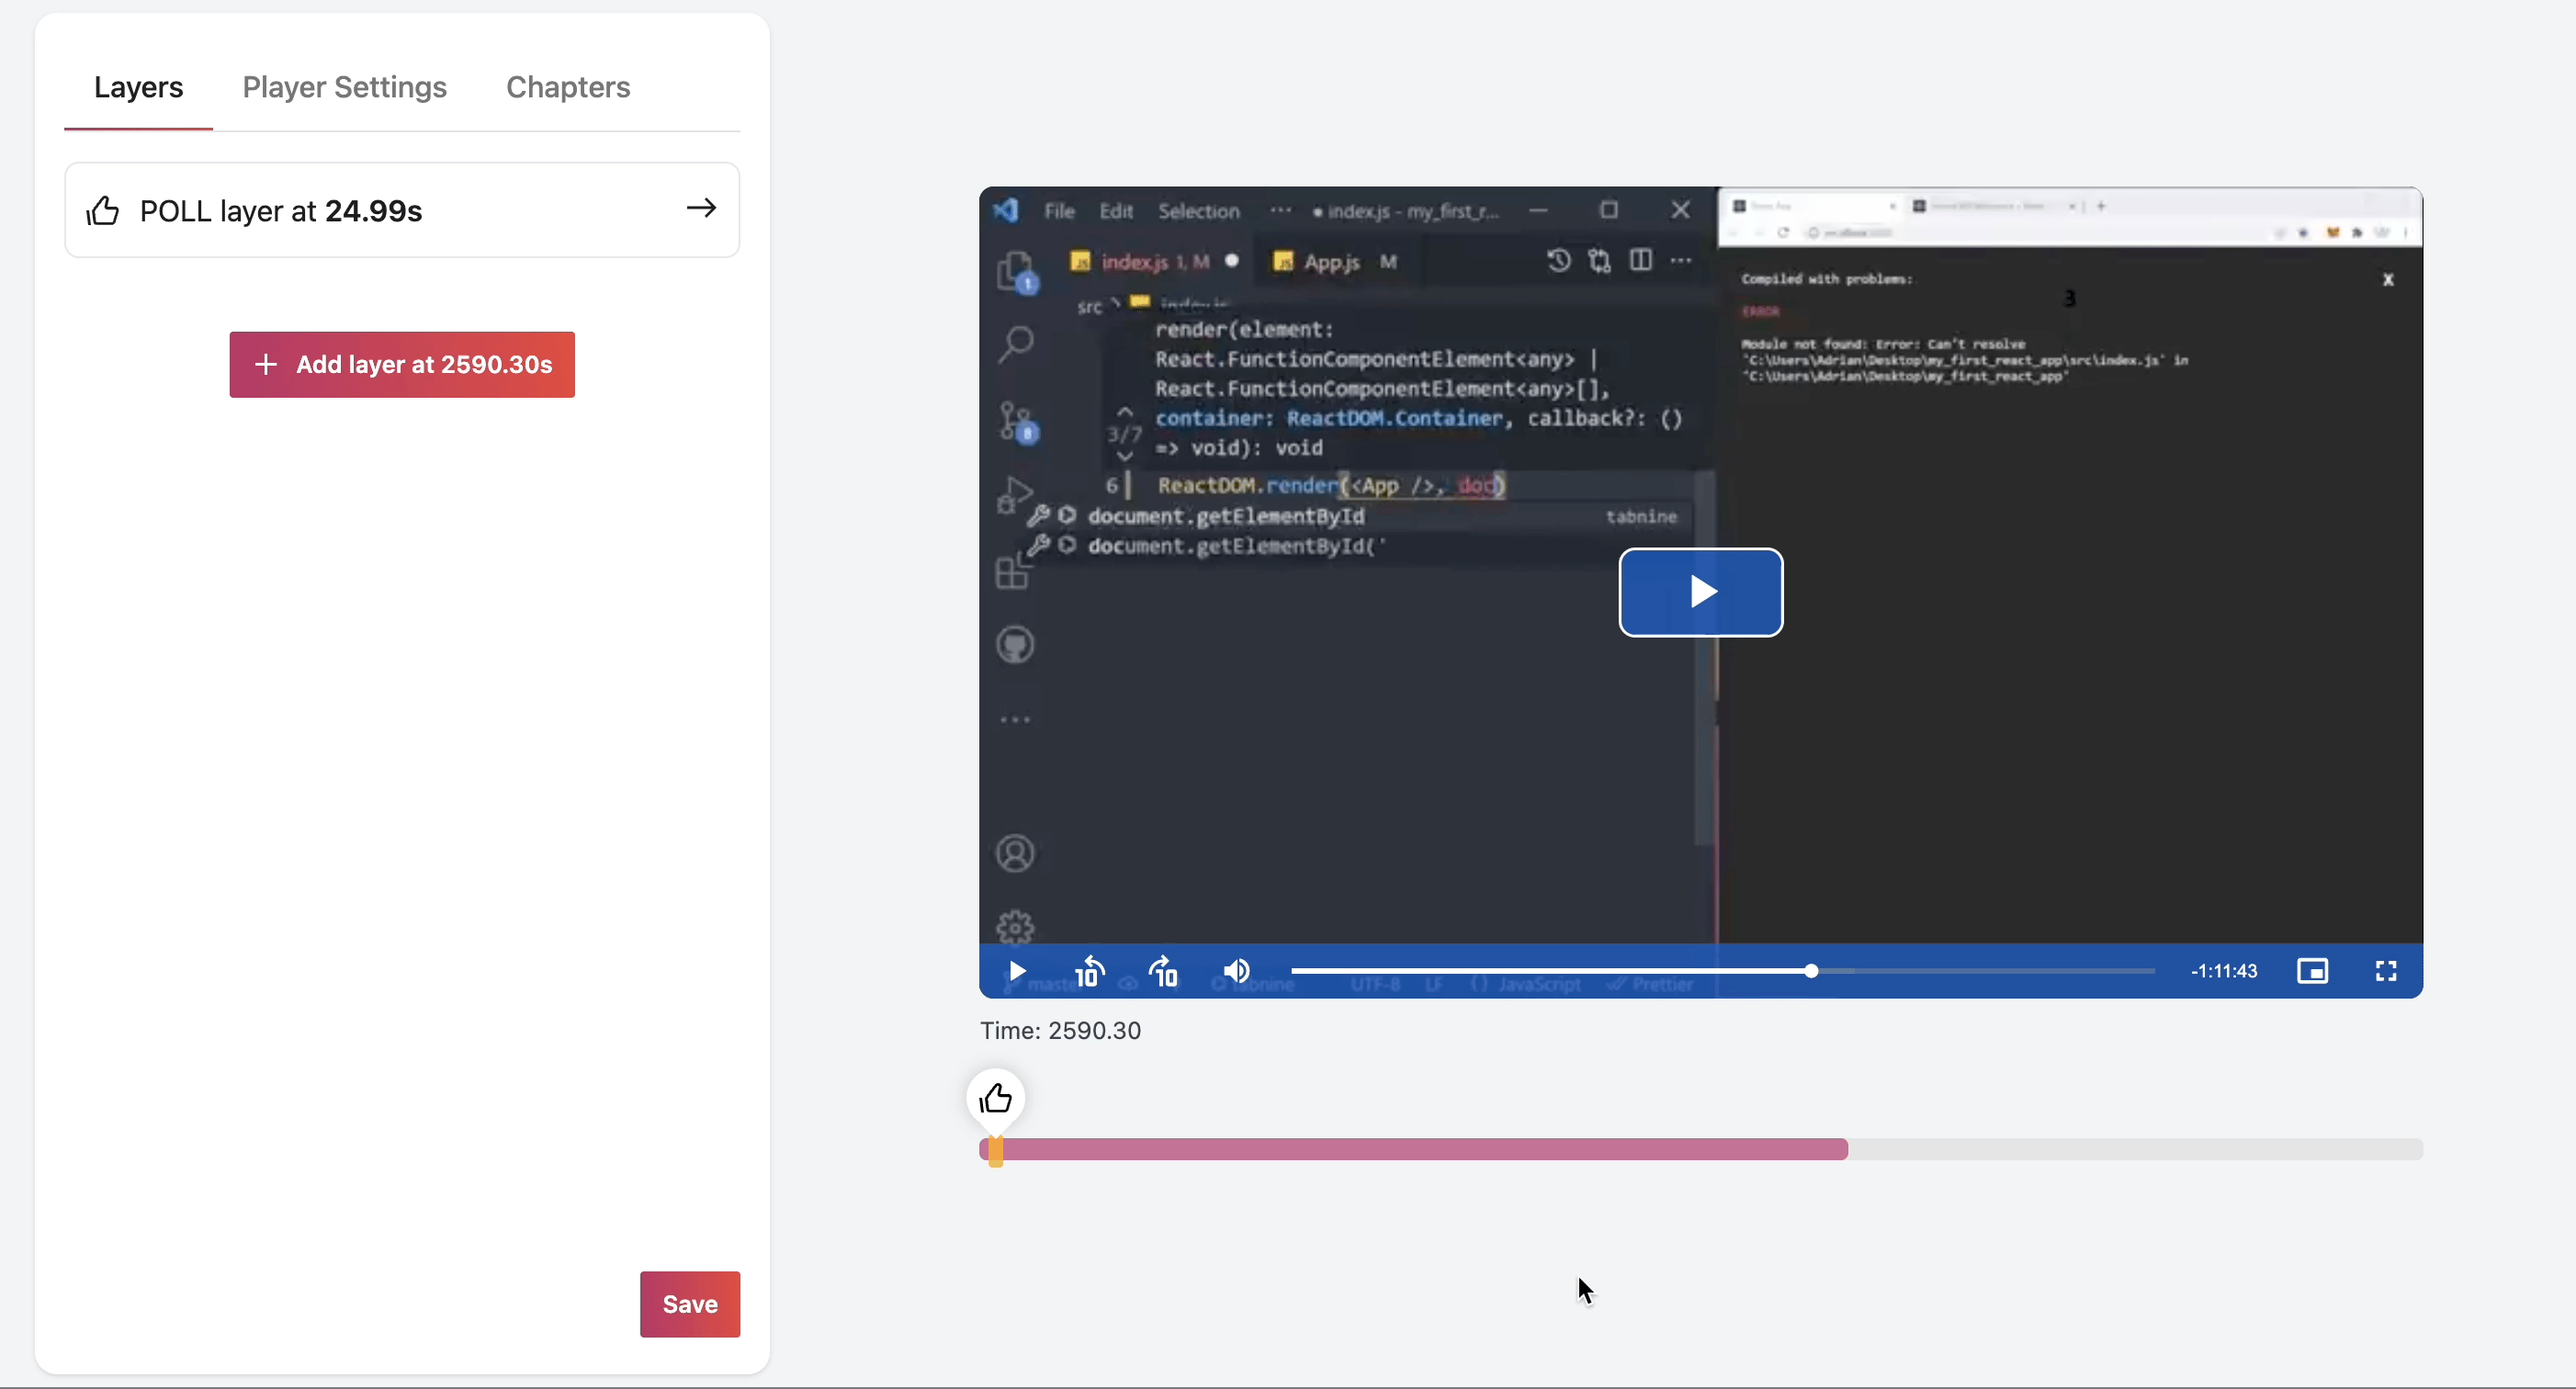Enter fullscreen video mode
Image resolution: width=2576 pixels, height=1389 pixels.
tap(2386, 971)
